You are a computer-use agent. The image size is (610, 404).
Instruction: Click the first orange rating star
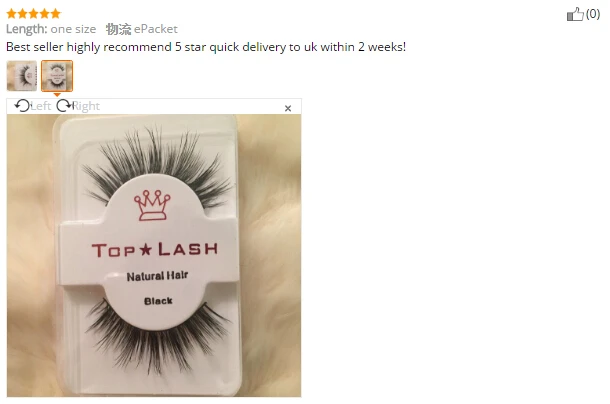11,14
